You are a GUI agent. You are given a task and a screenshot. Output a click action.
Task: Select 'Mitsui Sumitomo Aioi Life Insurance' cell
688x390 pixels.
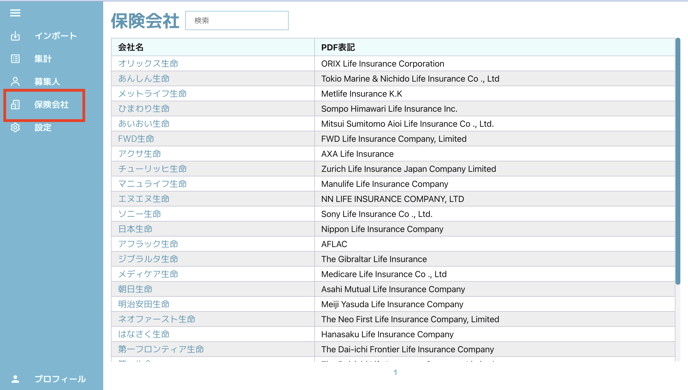[x=494, y=124]
